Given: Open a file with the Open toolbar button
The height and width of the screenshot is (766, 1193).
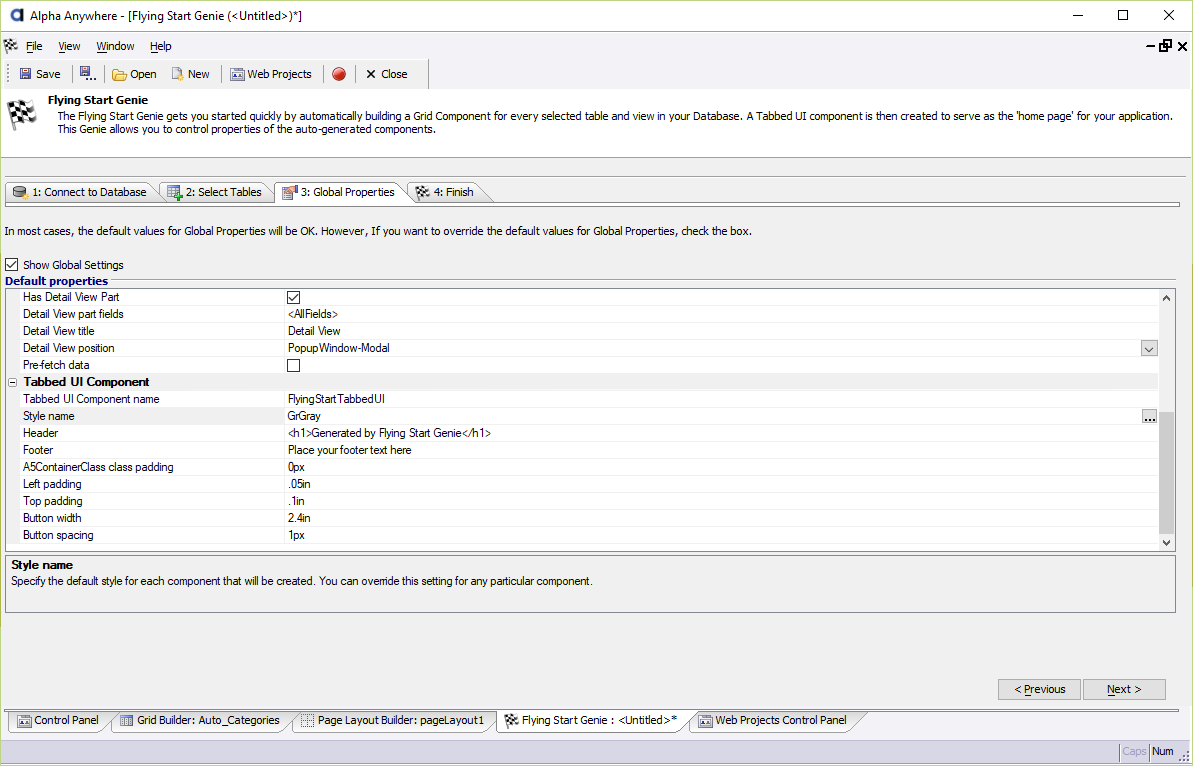Looking at the screenshot, I should click(134, 74).
